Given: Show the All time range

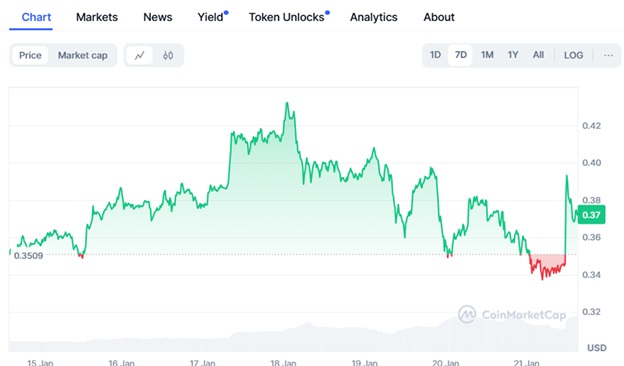Looking at the screenshot, I should 538,55.
